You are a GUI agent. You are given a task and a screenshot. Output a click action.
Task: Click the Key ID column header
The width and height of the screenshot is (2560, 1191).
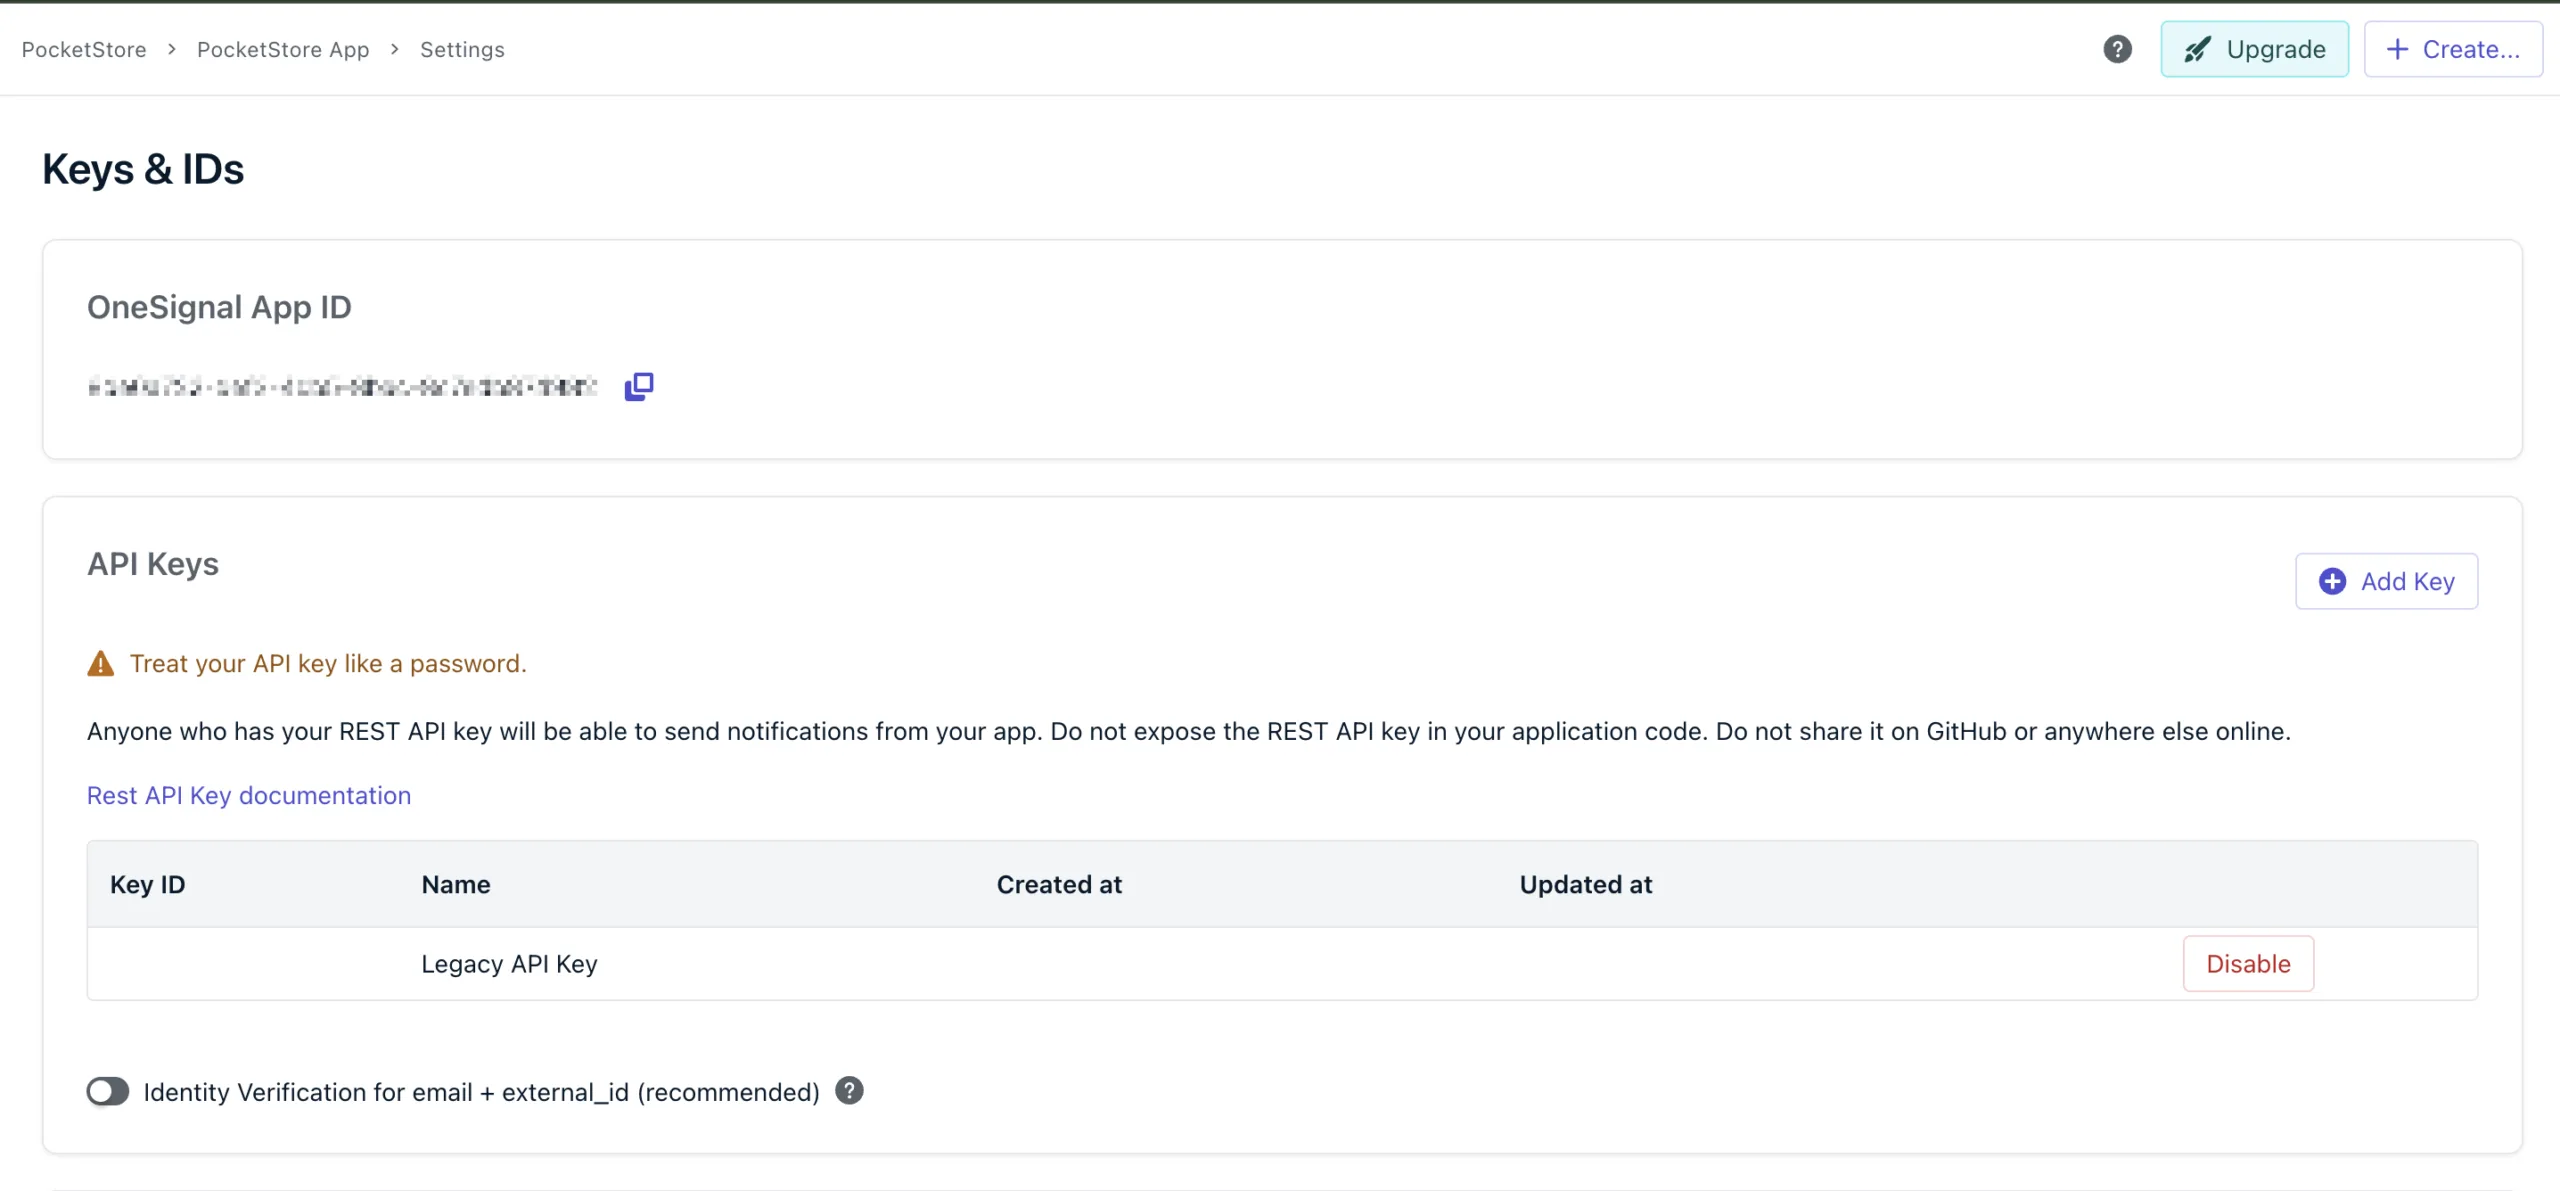(x=148, y=885)
